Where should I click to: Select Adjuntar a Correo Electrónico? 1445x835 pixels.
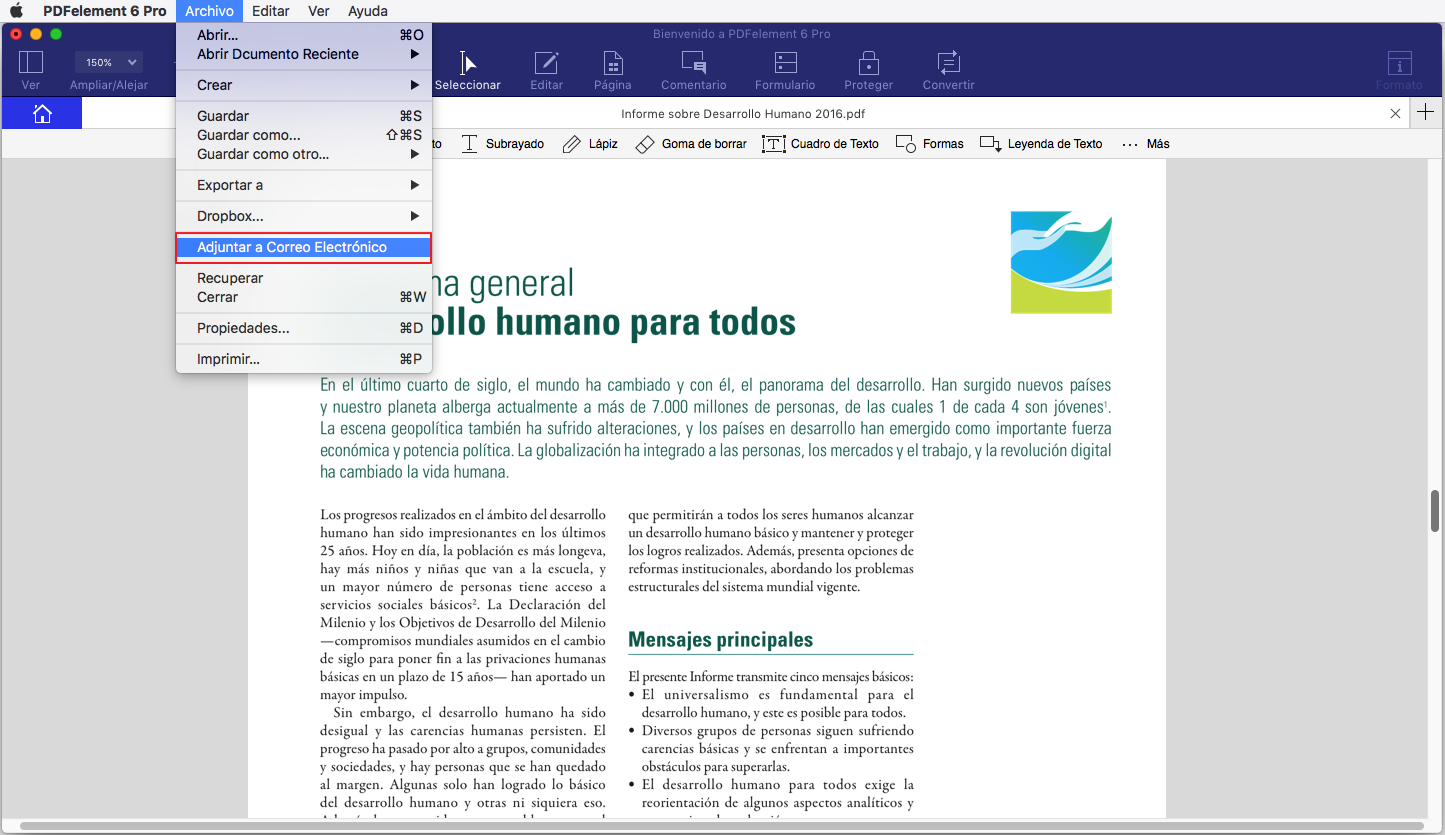304,247
